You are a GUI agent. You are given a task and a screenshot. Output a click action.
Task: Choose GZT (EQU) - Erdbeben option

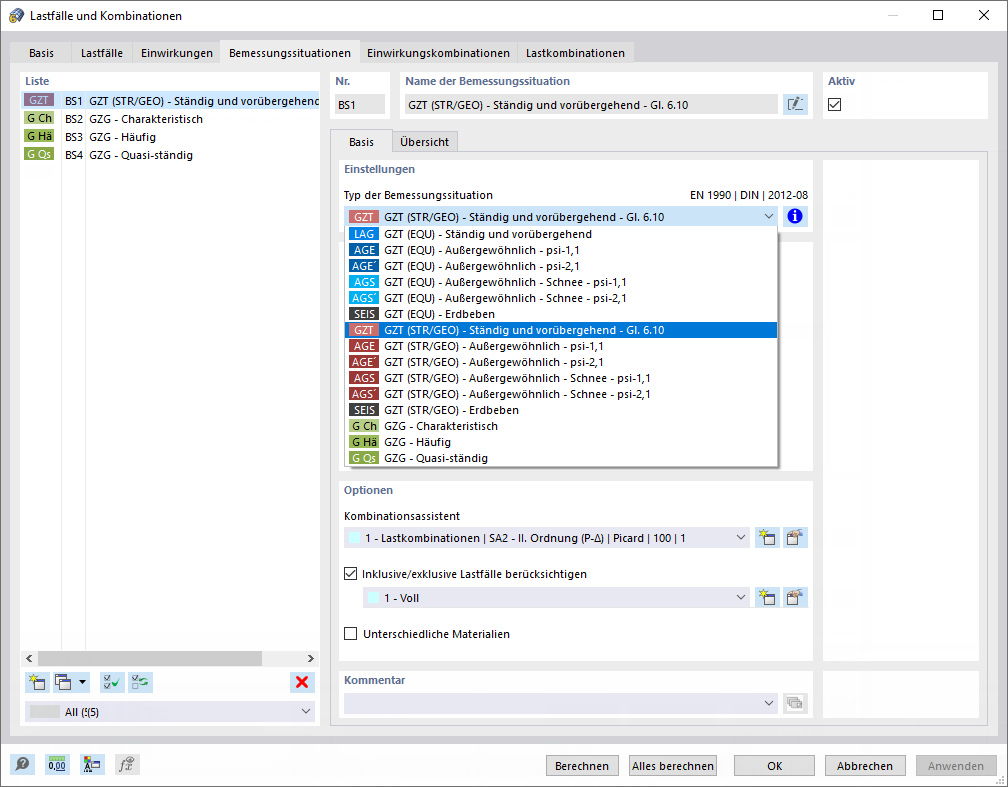coord(561,314)
